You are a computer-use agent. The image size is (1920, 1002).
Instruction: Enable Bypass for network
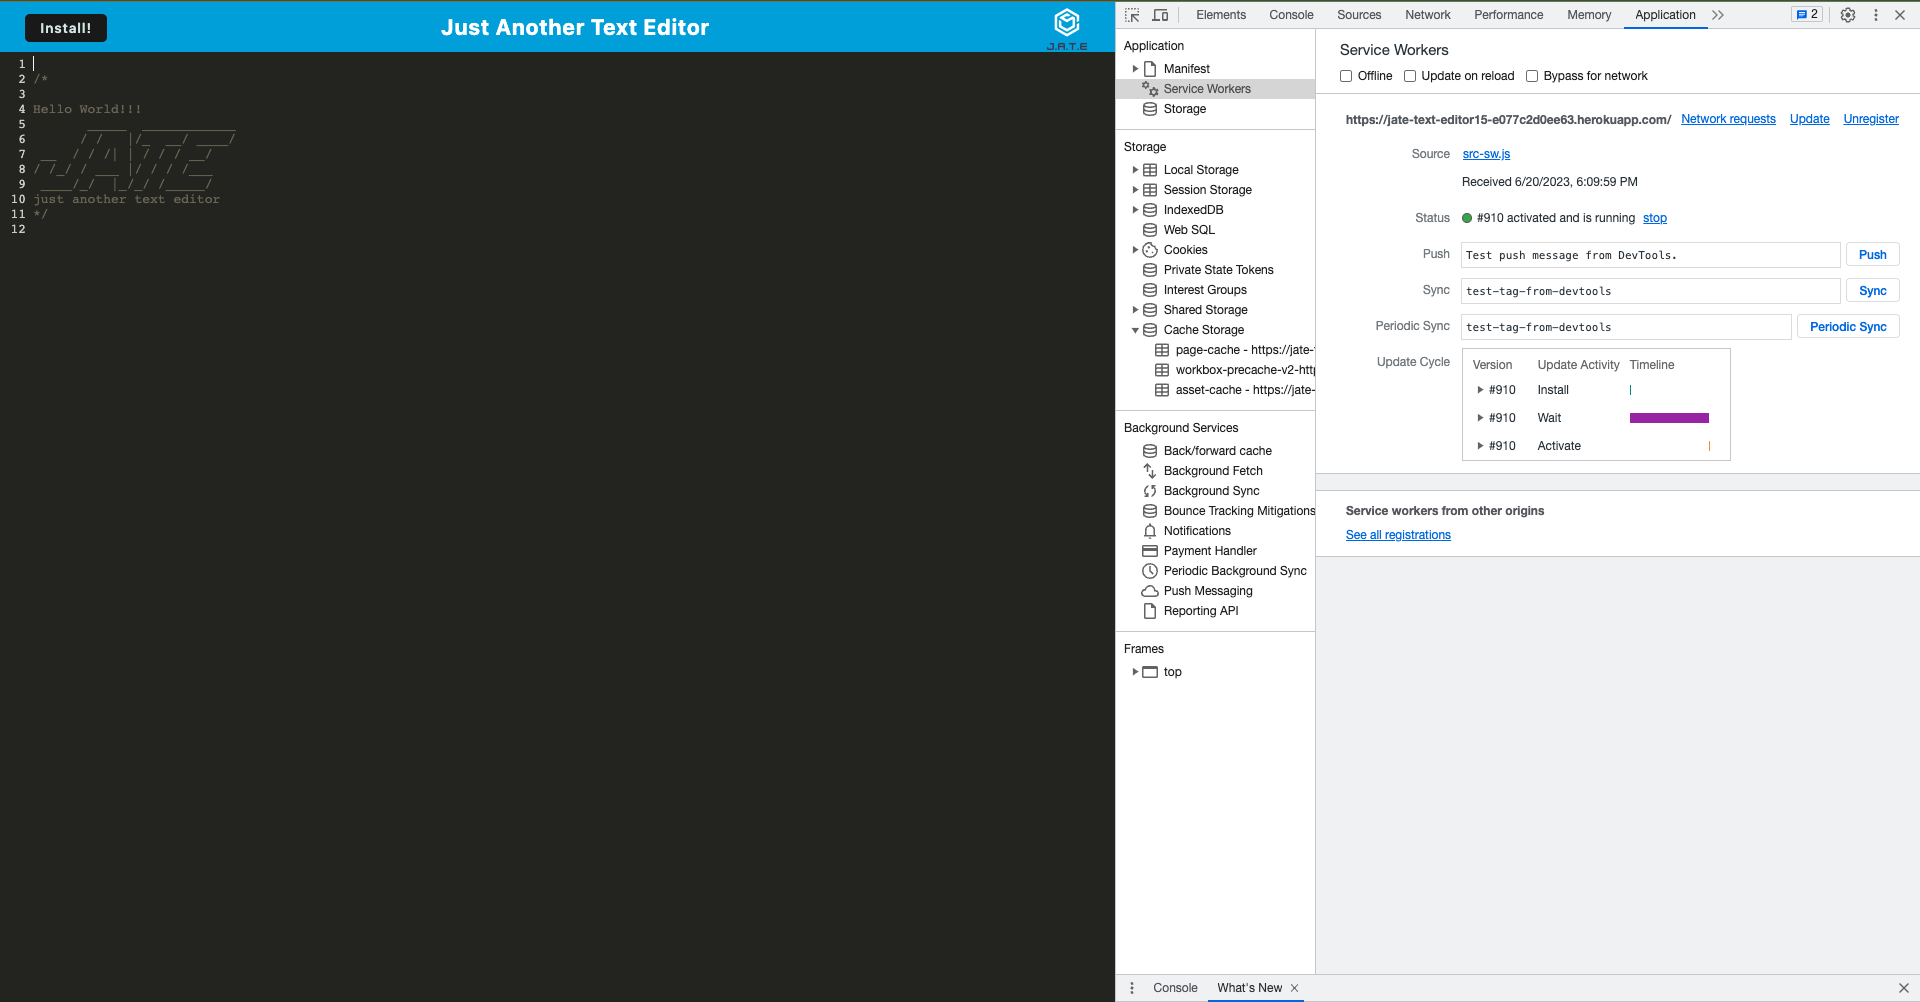pos(1532,76)
